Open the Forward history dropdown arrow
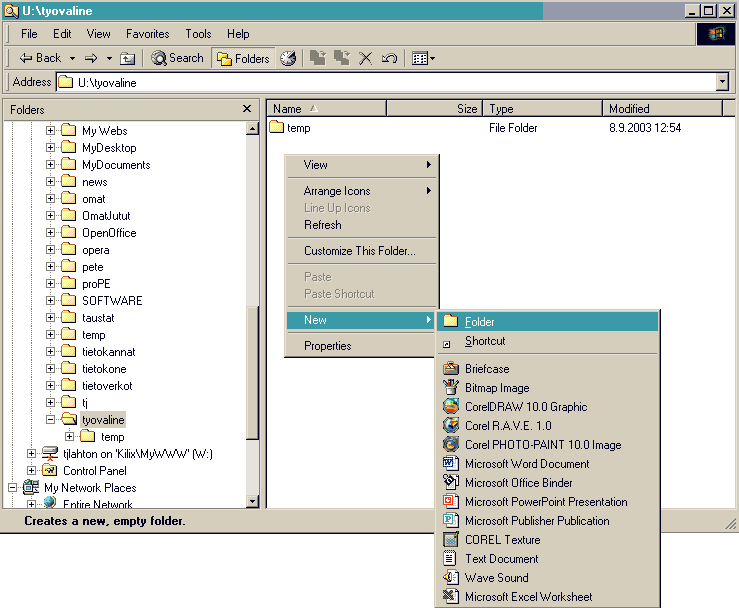Viewport: 739px width, 608px height. (x=109, y=58)
